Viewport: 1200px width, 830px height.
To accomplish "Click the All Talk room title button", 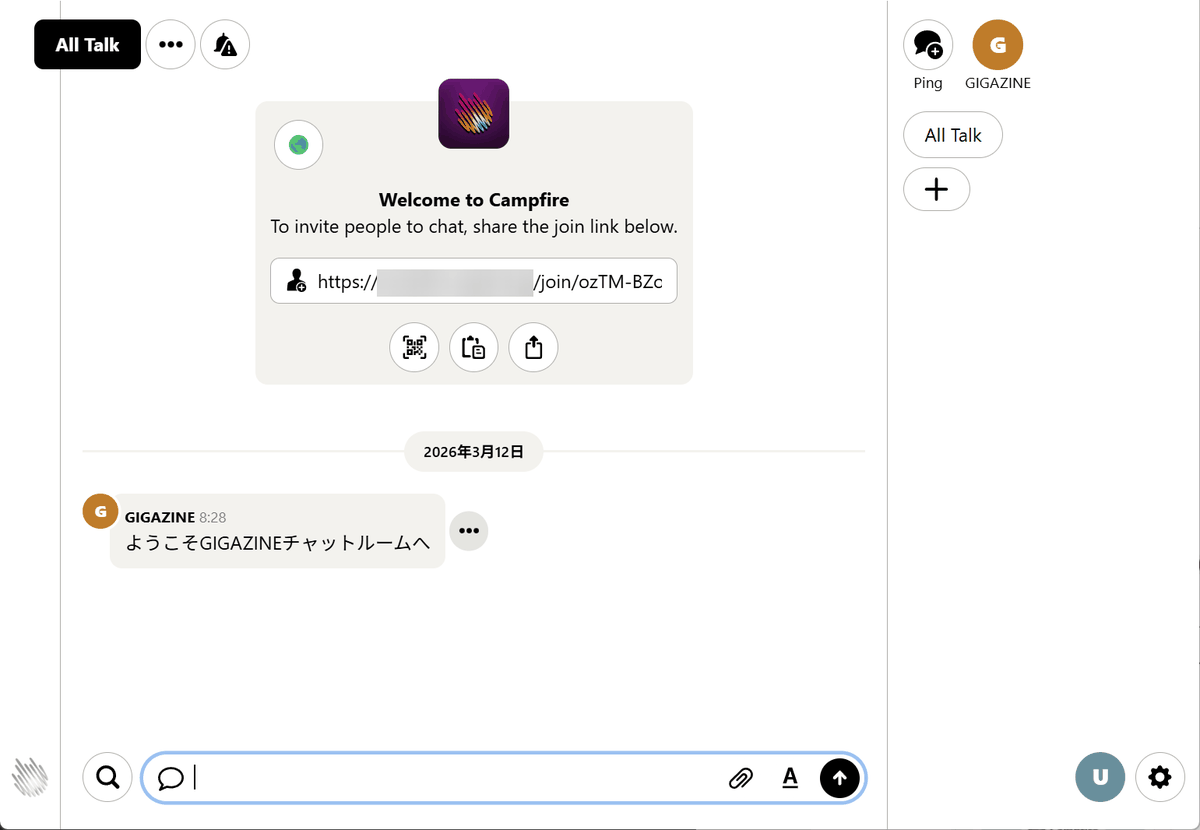I will pos(88,45).
